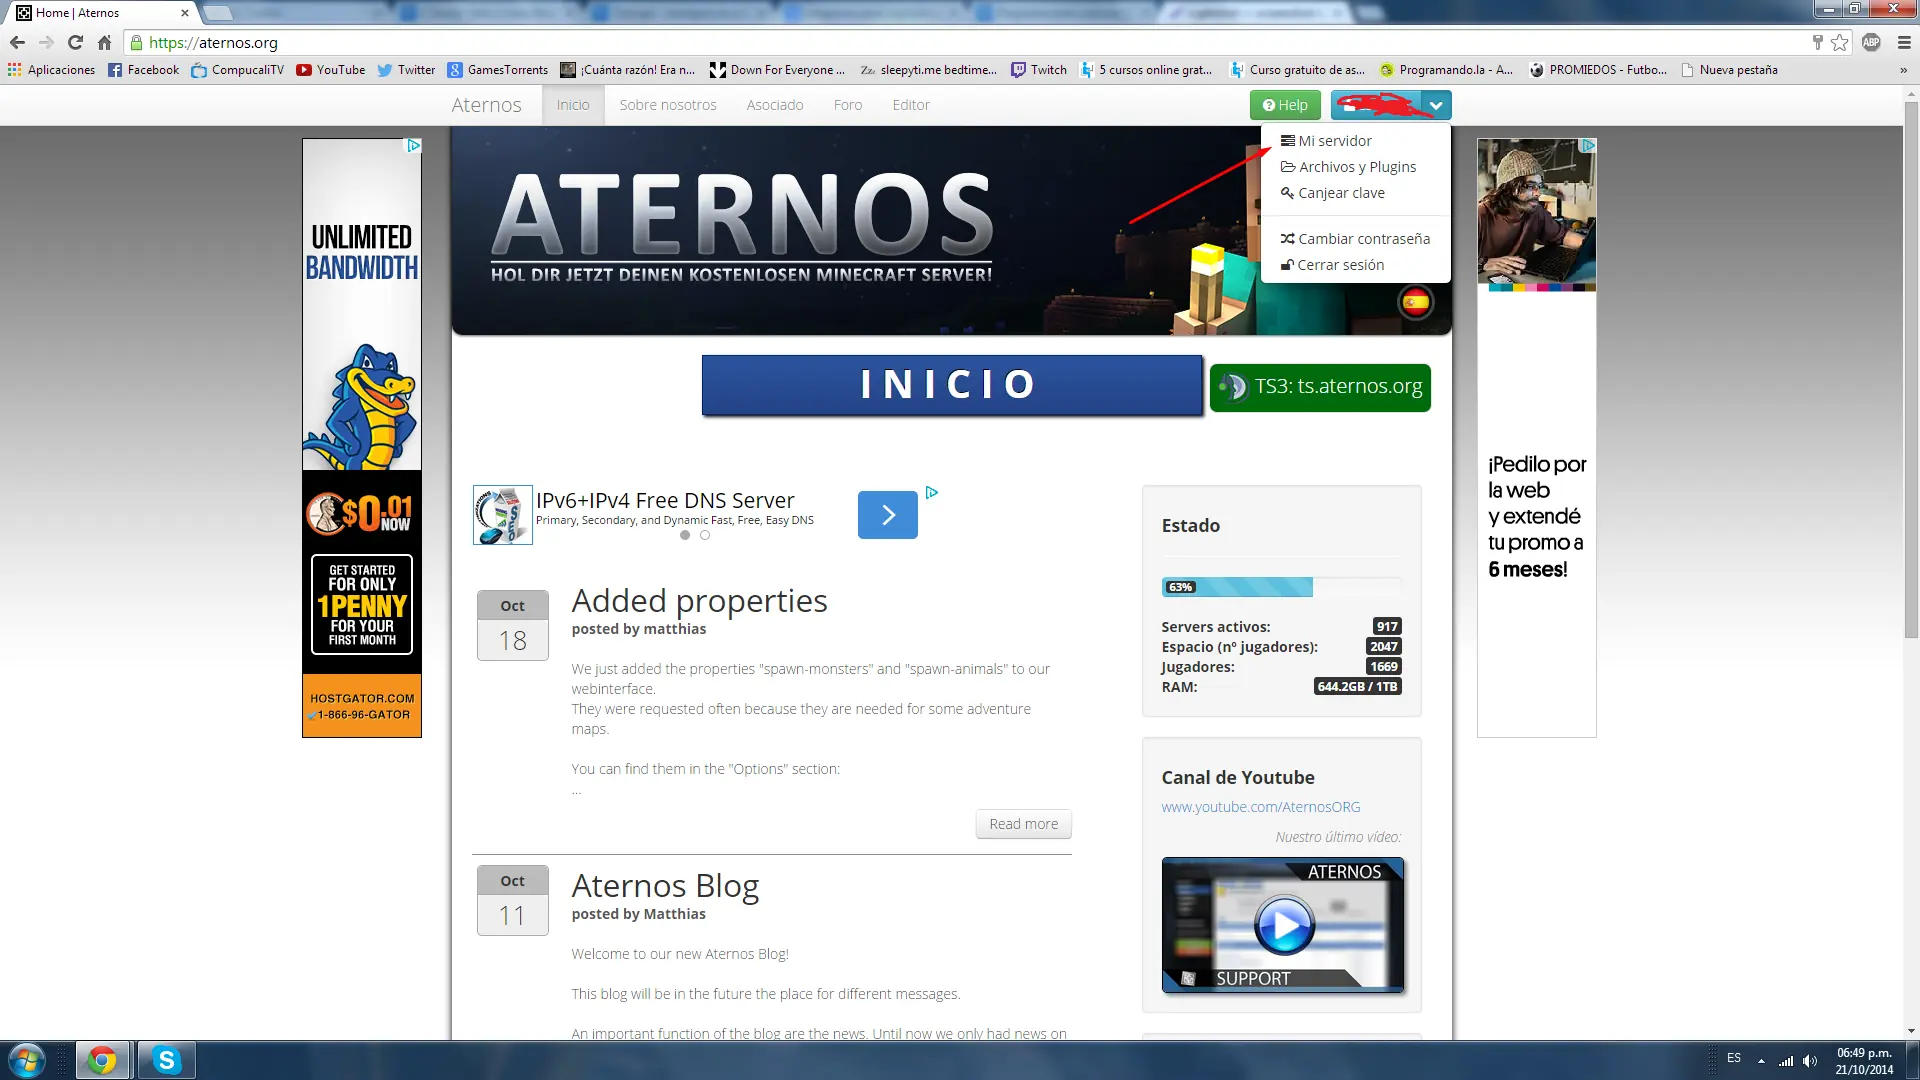The height and width of the screenshot is (1080, 1920).
Task: Open the GamesTorrents bookmark
Action: point(497,70)
